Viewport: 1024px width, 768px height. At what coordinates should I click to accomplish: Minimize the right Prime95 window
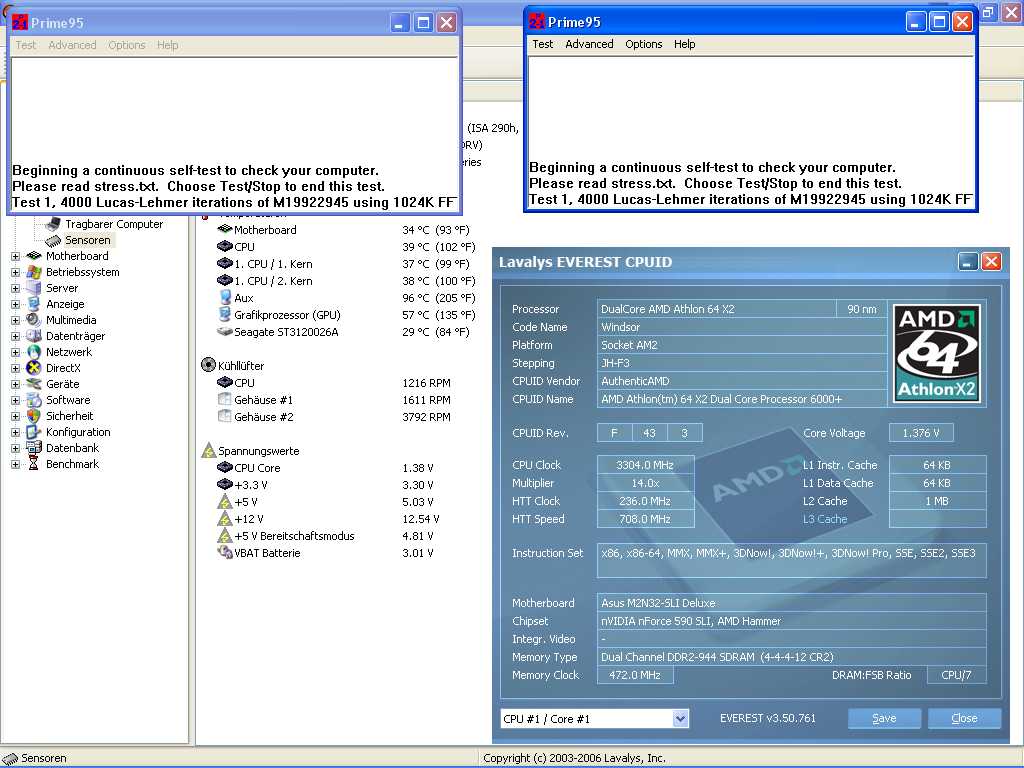[x=916, y=22]
